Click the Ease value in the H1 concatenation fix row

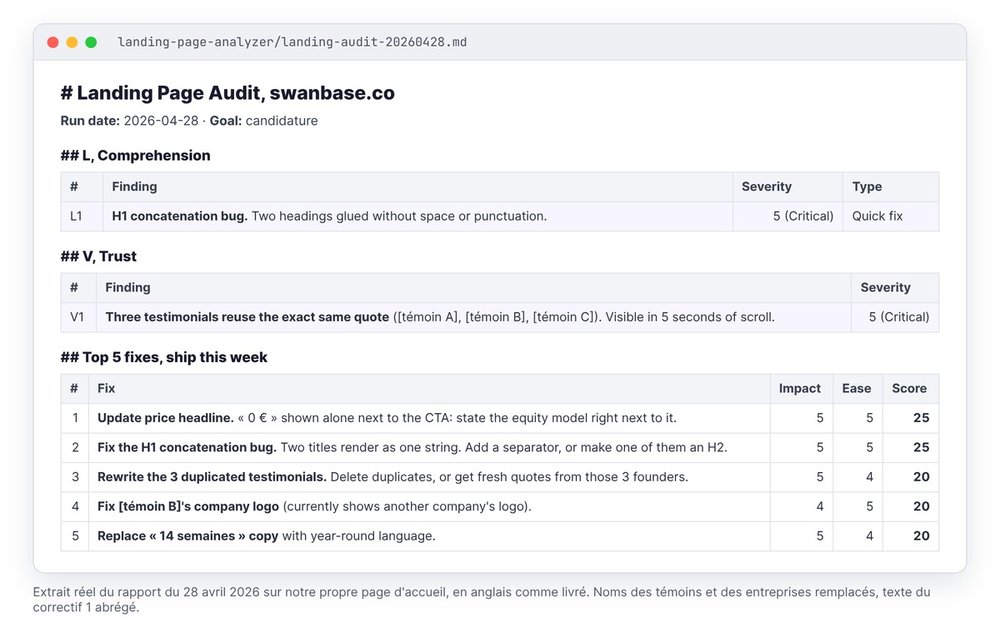[x=869, y=447]
